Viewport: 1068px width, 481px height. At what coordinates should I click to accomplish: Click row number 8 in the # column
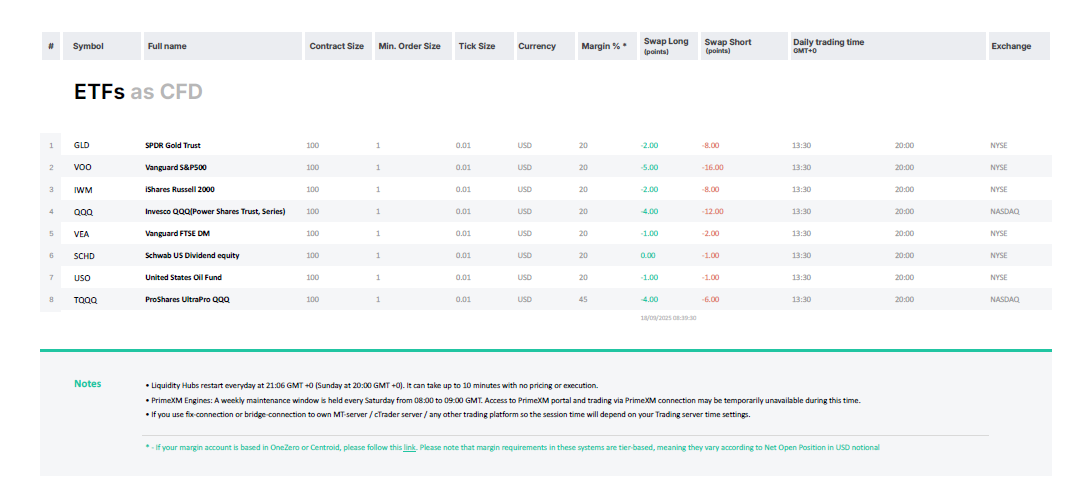tap(51, 300)
